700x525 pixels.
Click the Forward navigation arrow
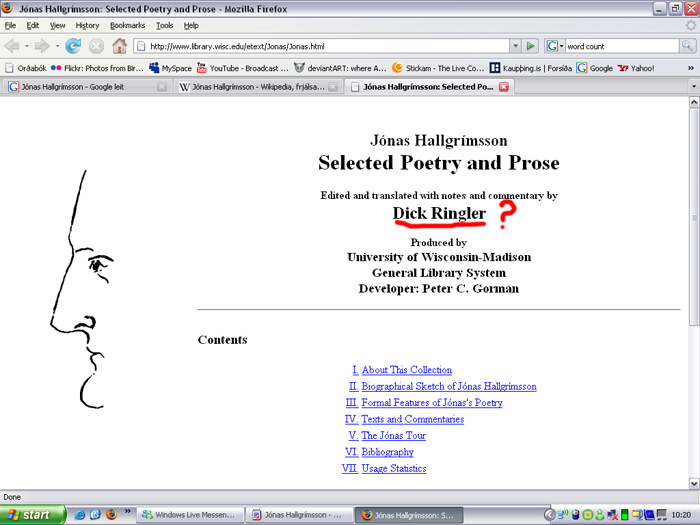[42, 46]
